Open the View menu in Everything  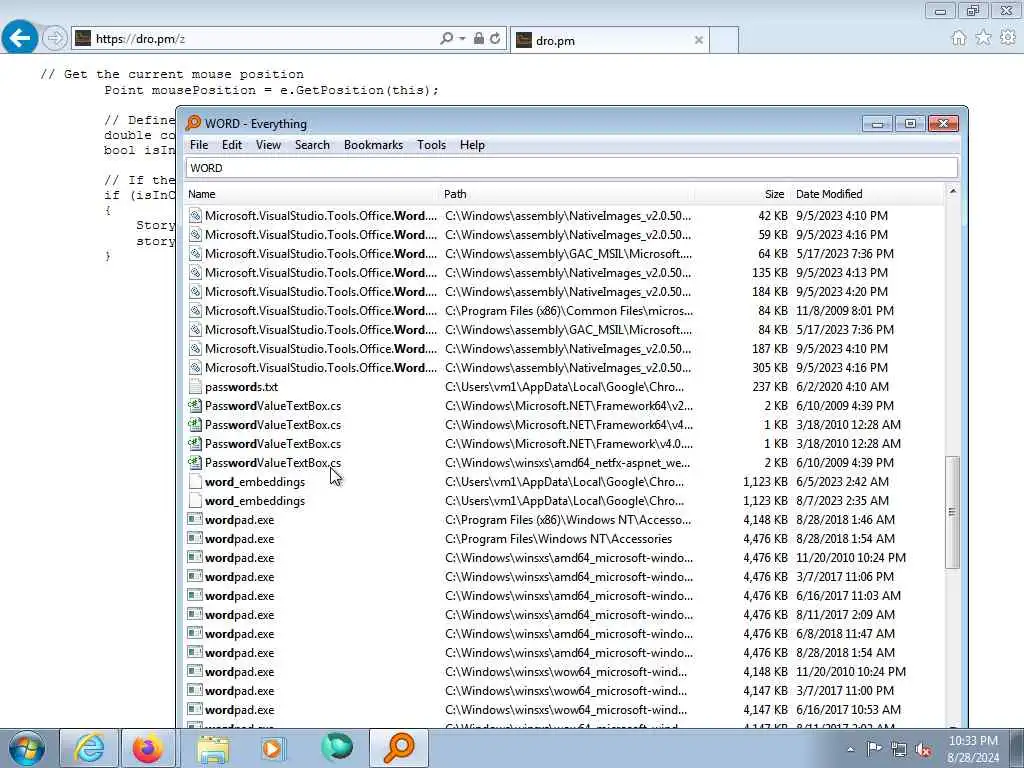[268, 145]
